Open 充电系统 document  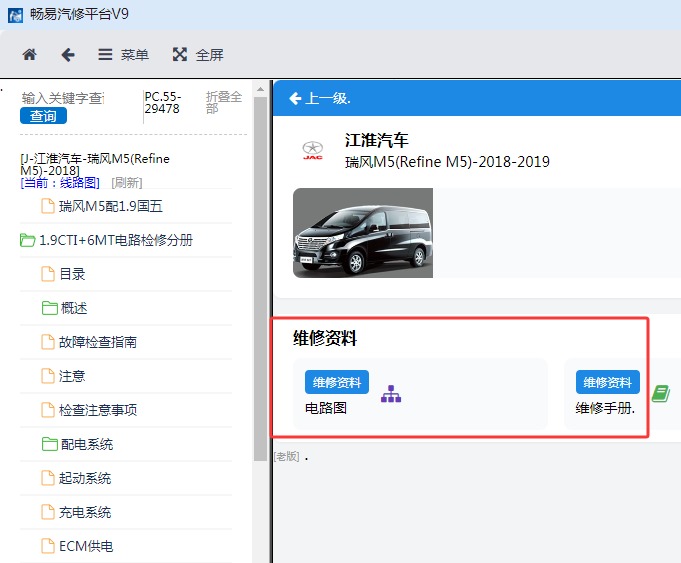click(85, 512)
